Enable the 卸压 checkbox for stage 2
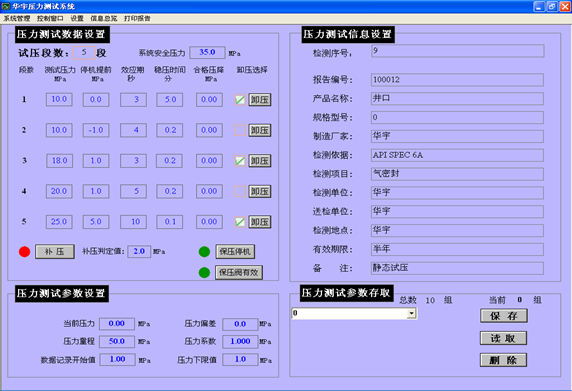Screen dimensions: 572x391 coord(240,130)
